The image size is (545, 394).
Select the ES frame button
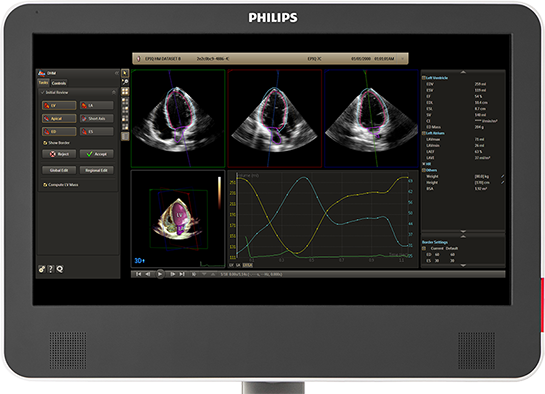coord(97,132)
